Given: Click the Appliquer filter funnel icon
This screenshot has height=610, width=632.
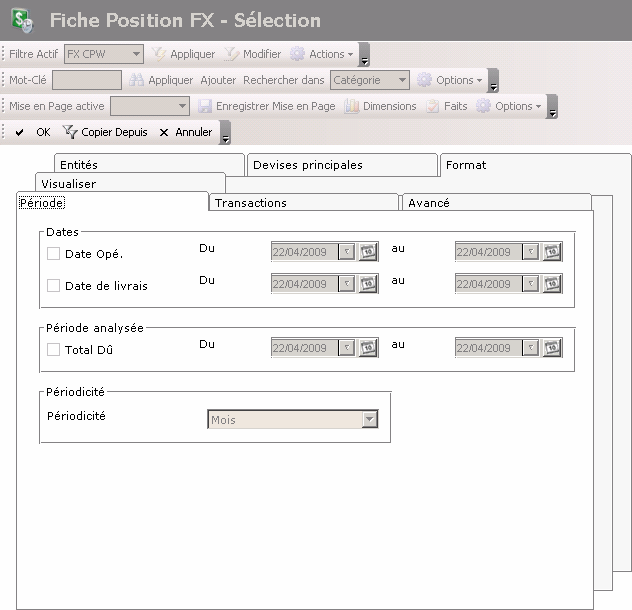Looking at the screenshot, I should point(158,54).
